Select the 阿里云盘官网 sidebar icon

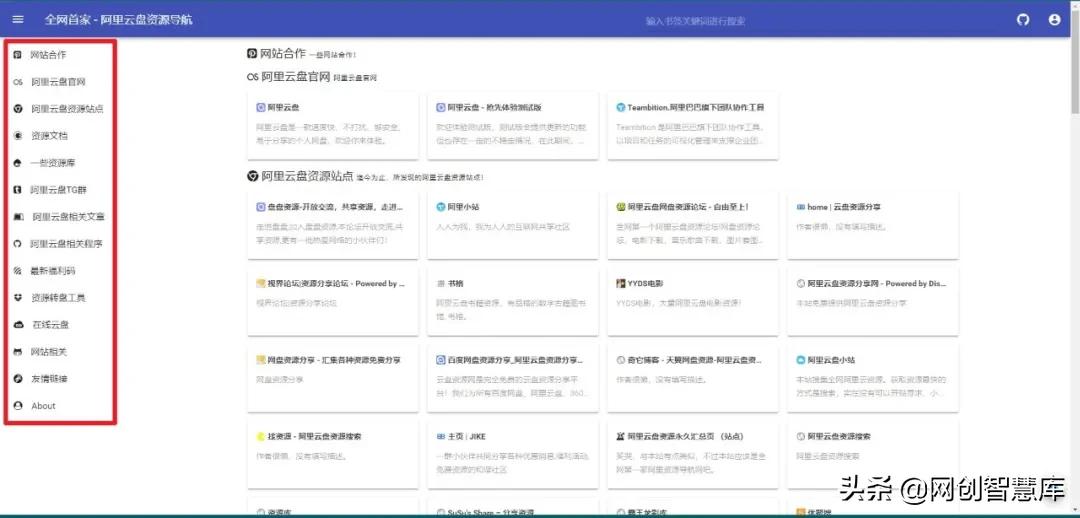pos(18,82)
